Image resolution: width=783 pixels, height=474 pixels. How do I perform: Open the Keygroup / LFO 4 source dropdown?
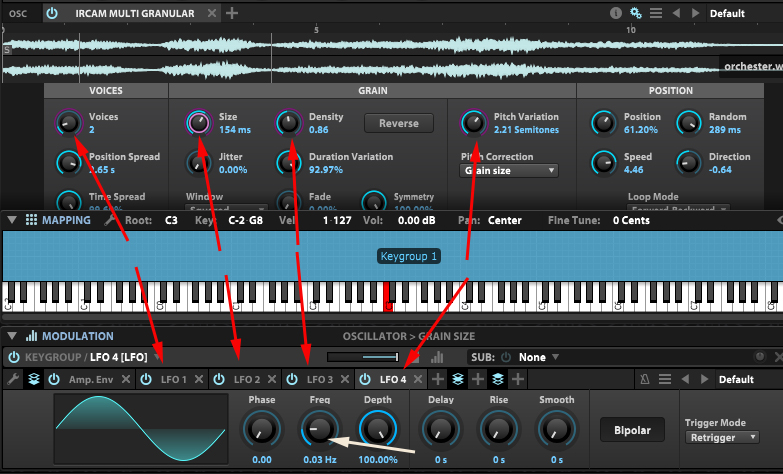click(x=158, y=357)
